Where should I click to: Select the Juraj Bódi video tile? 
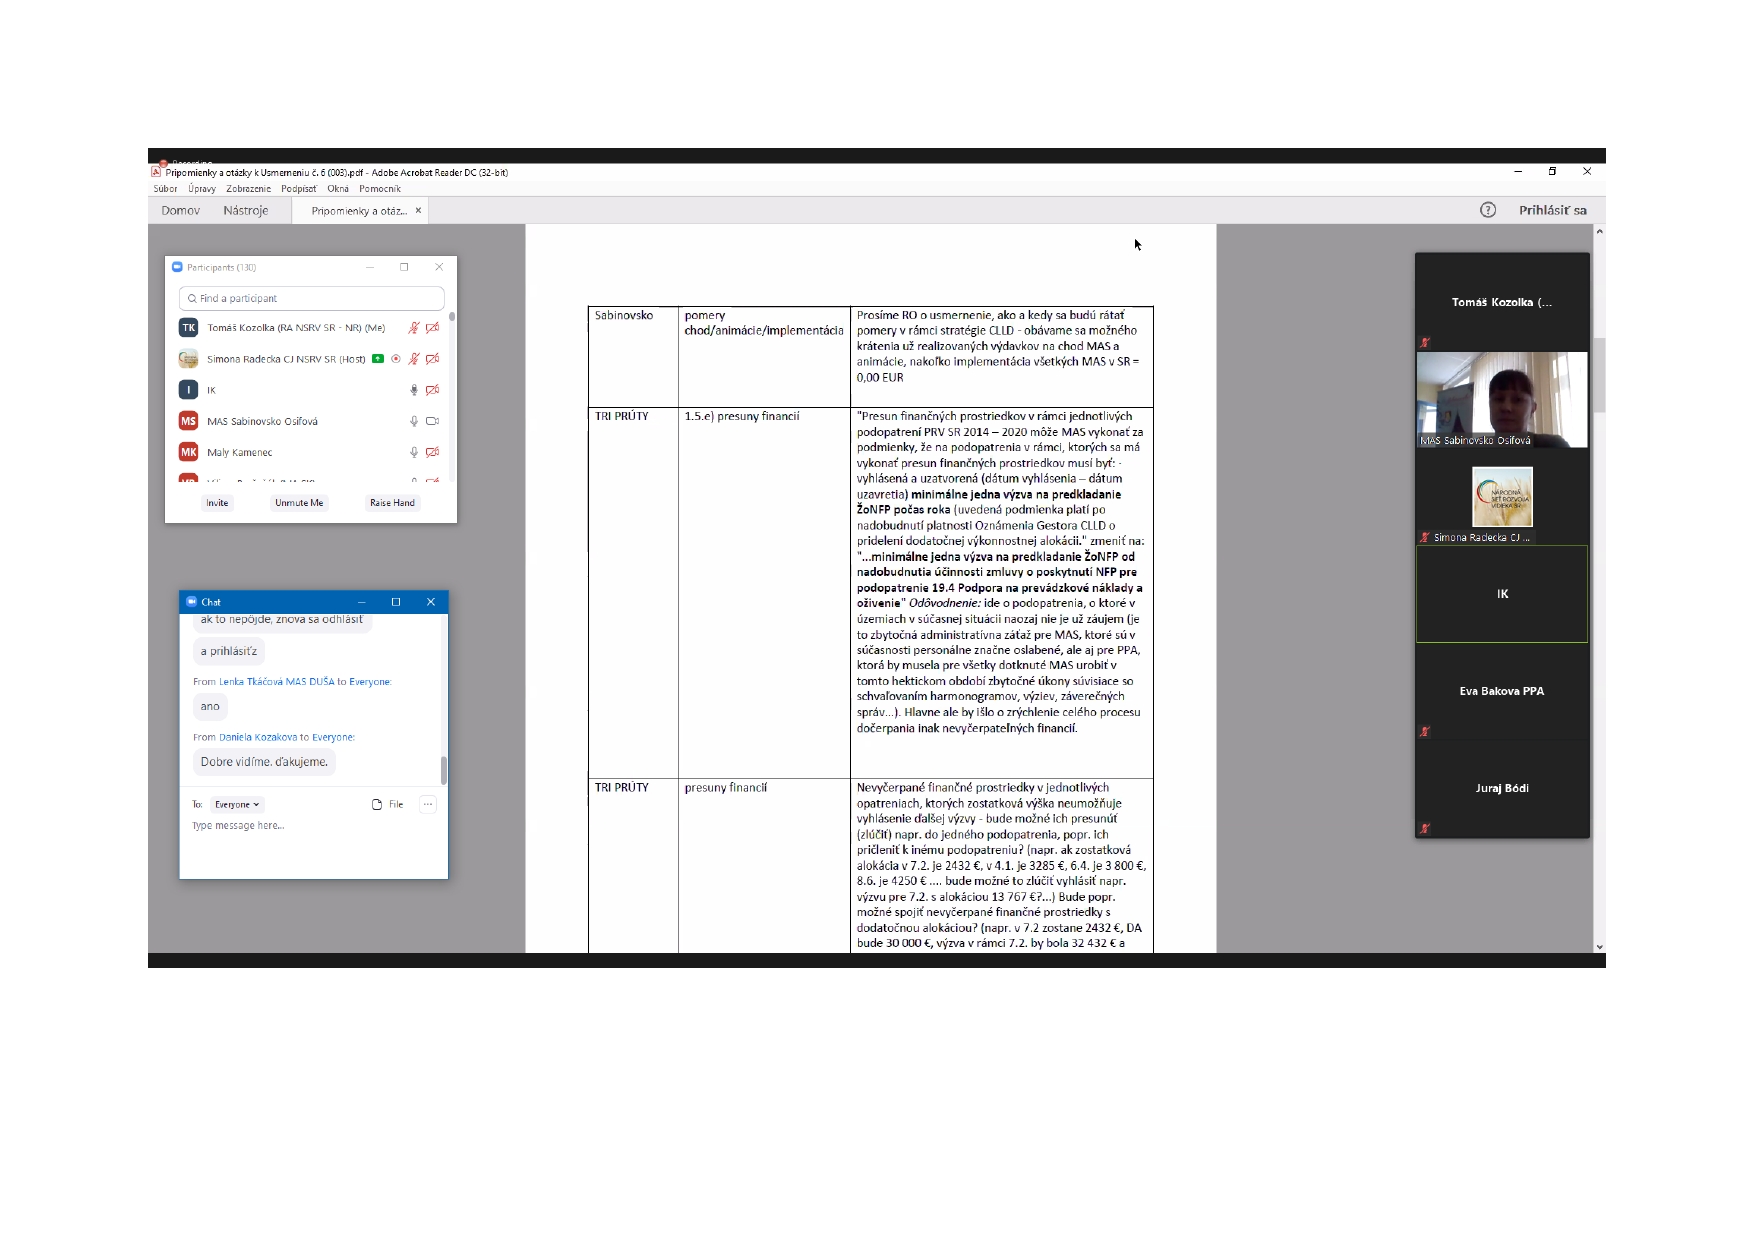click(x=1502, y=788)
